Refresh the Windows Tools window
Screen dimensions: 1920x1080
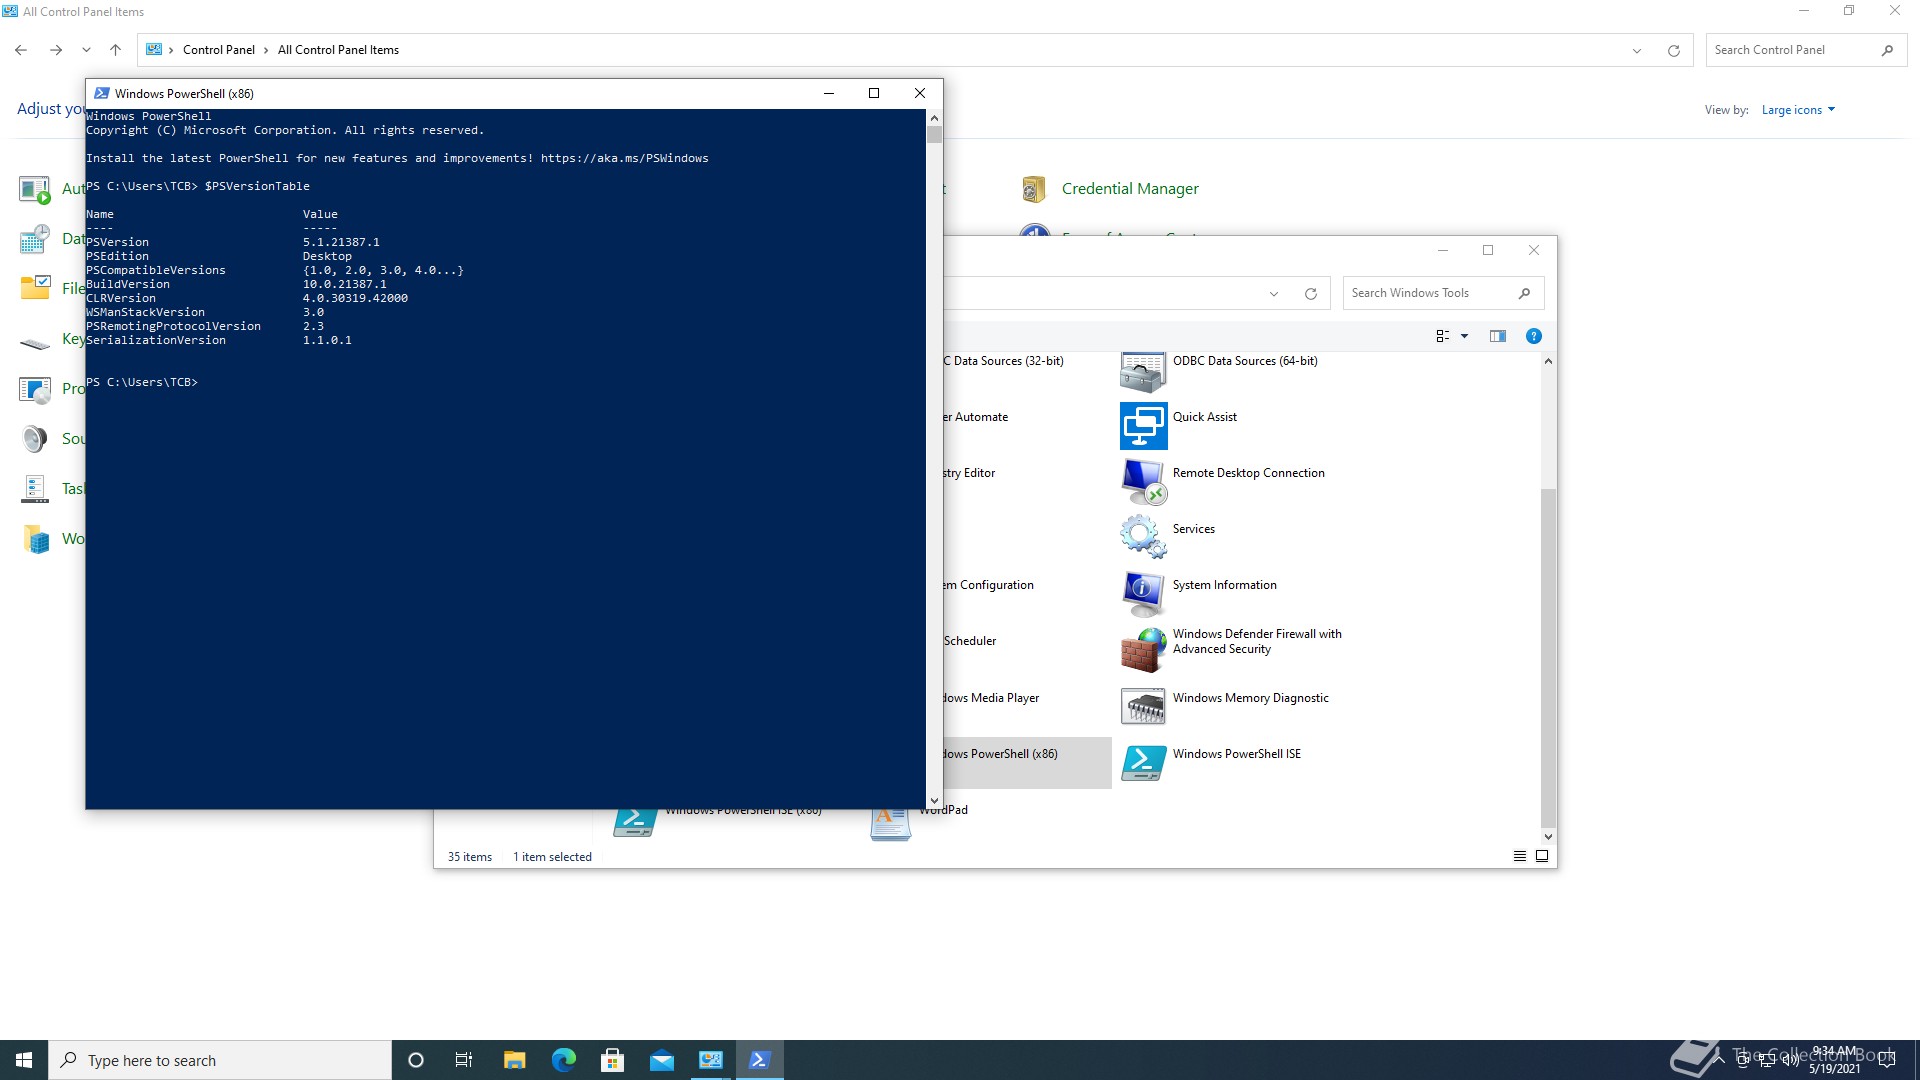tap(1310, 294)
